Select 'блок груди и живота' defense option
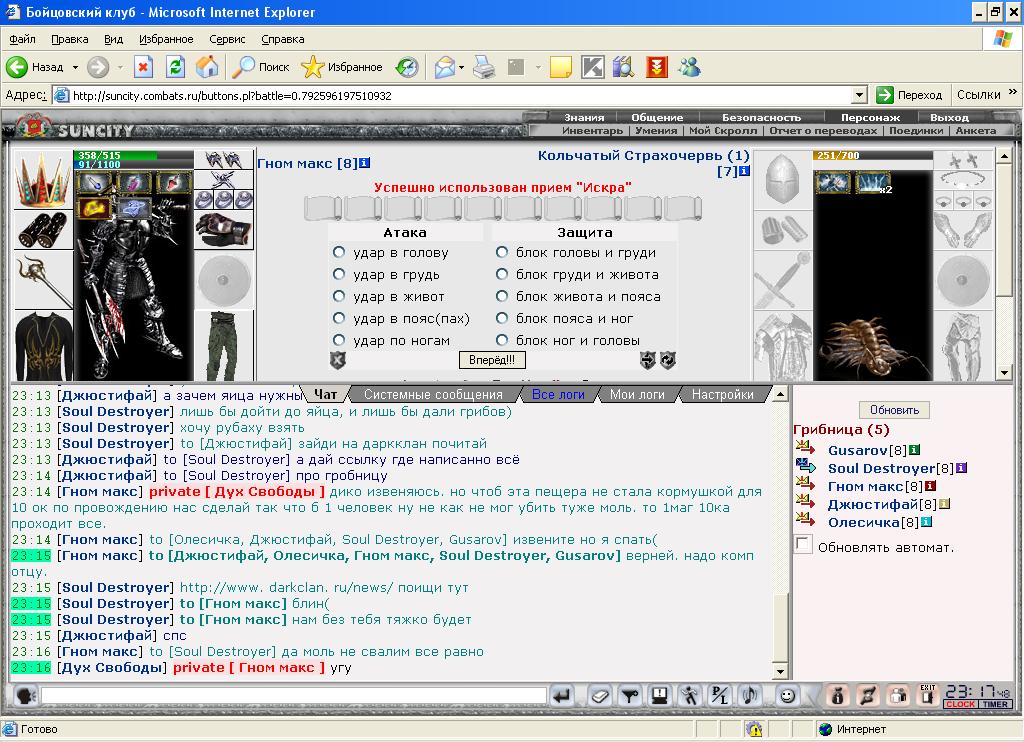This screenshot has width=1024, height=742. 502,274
